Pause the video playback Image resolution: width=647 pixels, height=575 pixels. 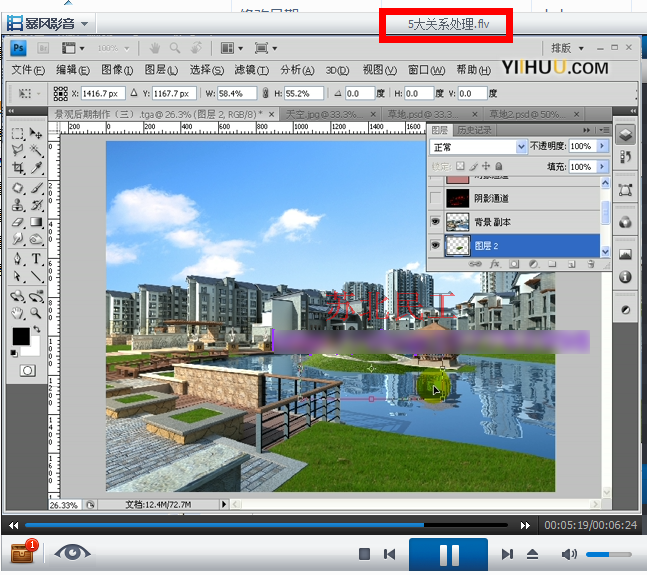[x=449, y=555]
